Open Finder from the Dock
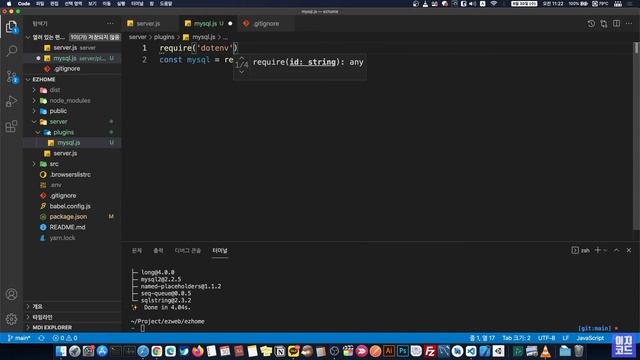The image size is (640, 360). tap(61, 351)
